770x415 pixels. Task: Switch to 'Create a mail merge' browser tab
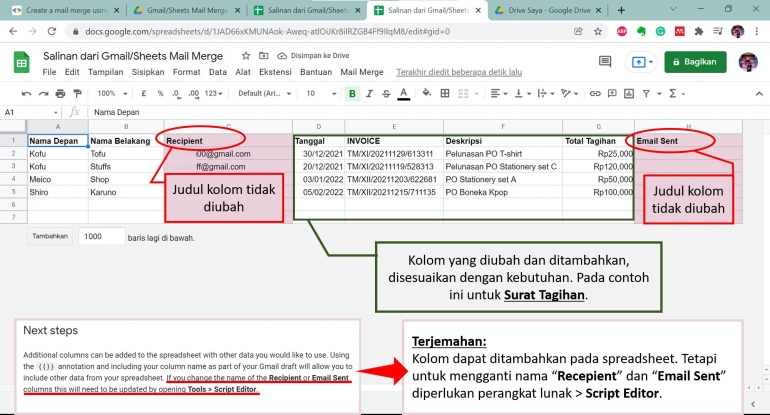(67, 10)
